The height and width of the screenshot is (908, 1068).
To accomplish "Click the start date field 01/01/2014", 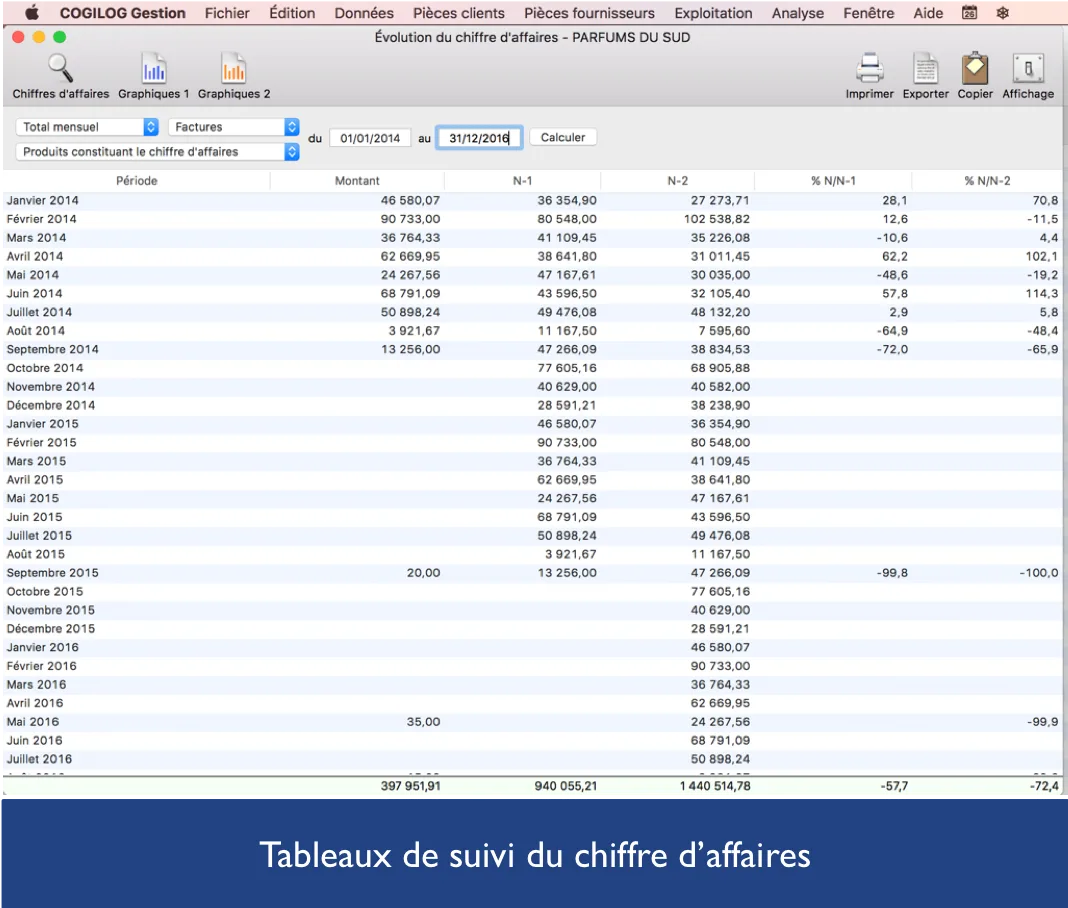I will pos(370,138).
